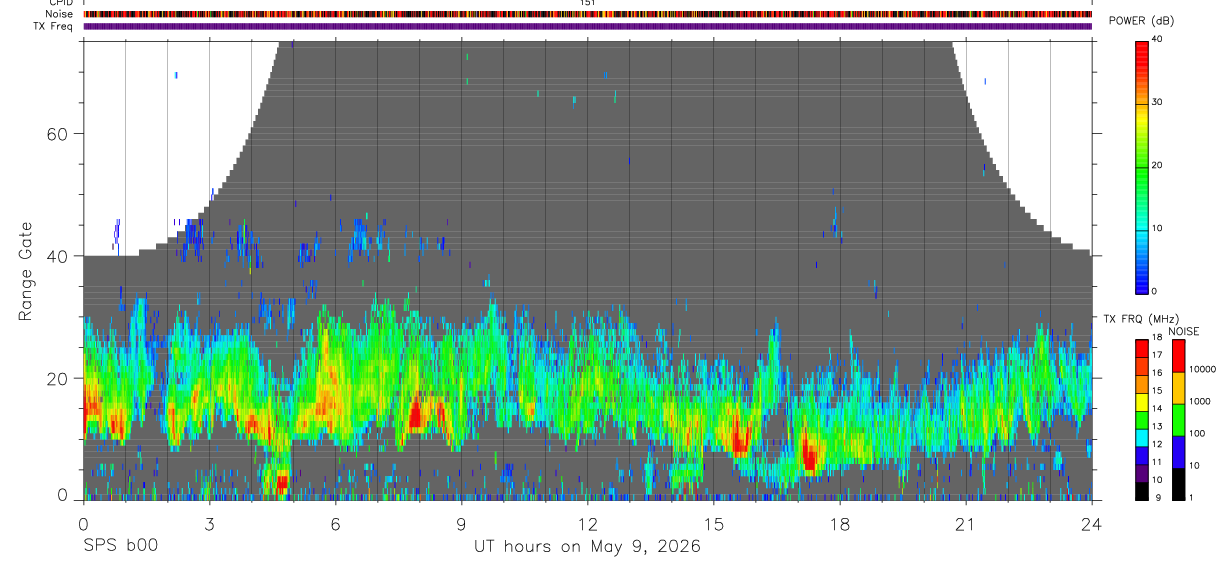Click the POWER (dB) colorbar title
This screenshot has height=567, width=1228.
tap(1142, 22)
